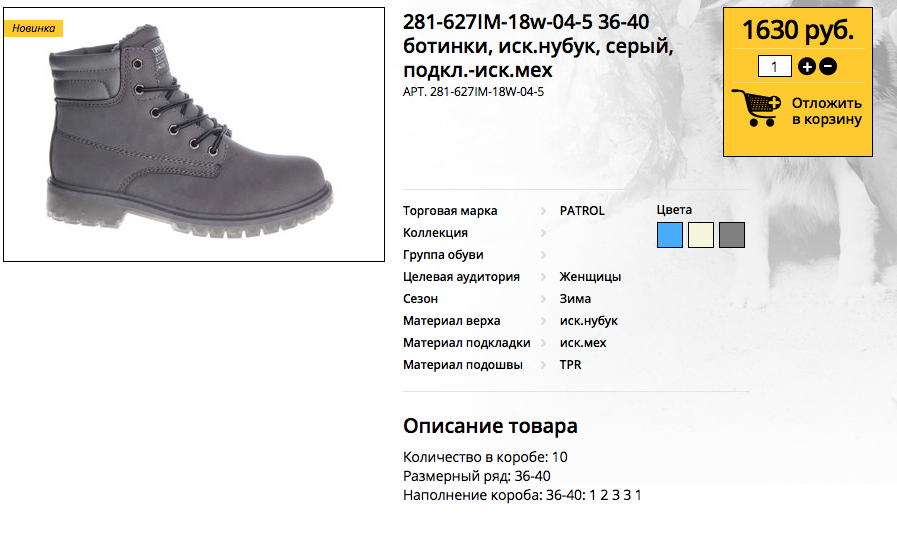Click the arrow next to Материал подошвы

click(x=543, y=365)
